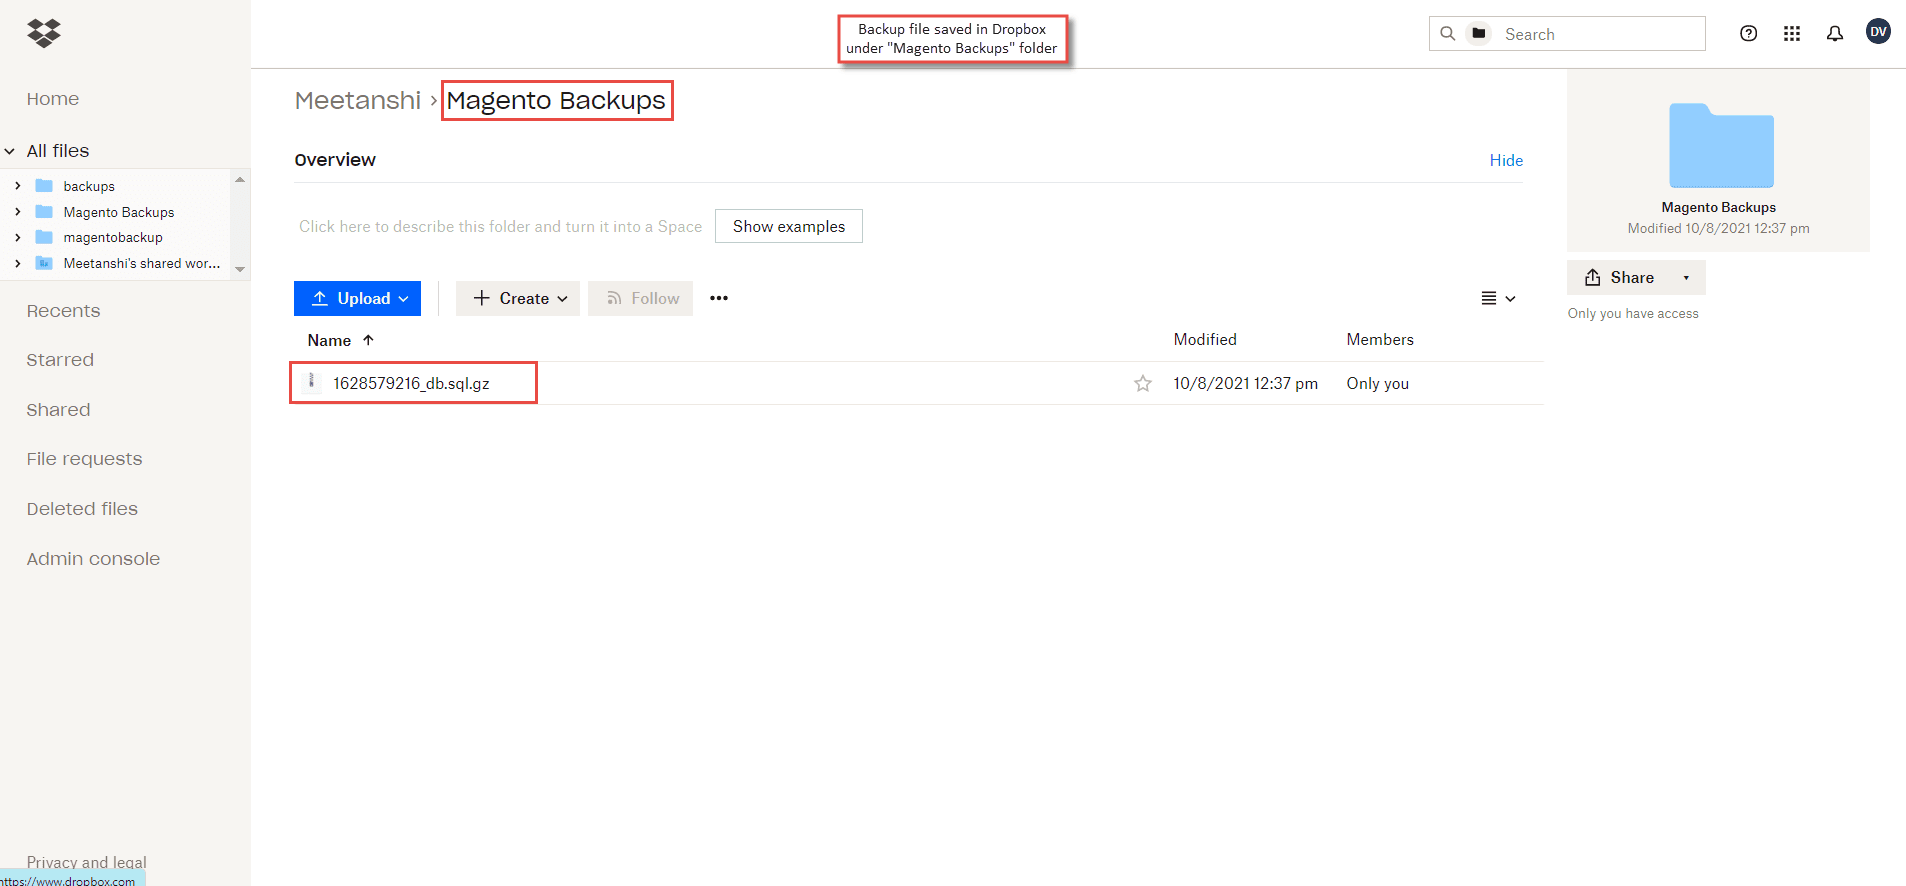The image size is (1906, 886).
Task: Expand the Magento Backups tree node
Action: (17, 212)
